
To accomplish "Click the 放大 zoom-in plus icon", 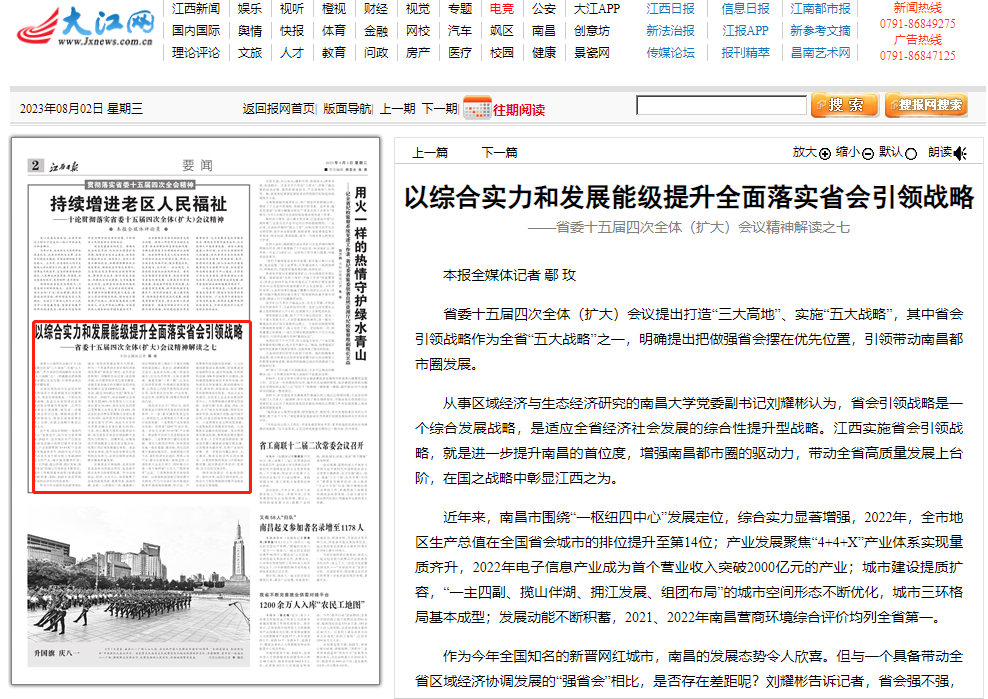I will 825,154.
